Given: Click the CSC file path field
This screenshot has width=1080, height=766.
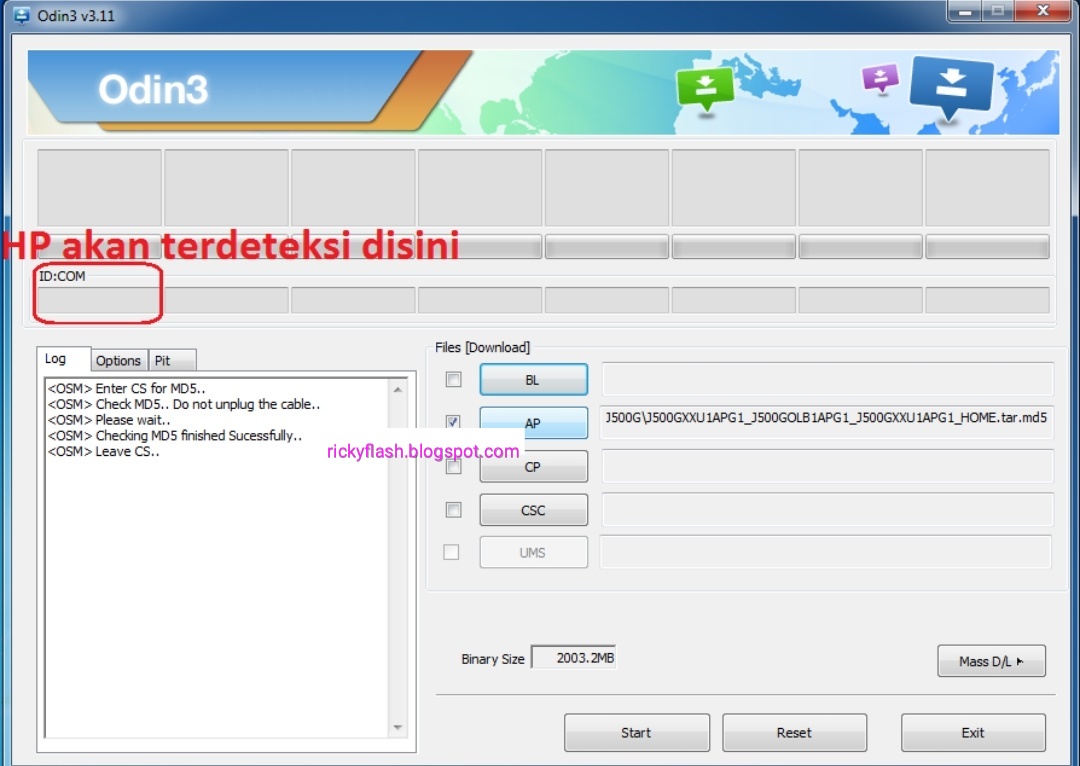Looking at the screenshot, I should click(x=828, y=509).
